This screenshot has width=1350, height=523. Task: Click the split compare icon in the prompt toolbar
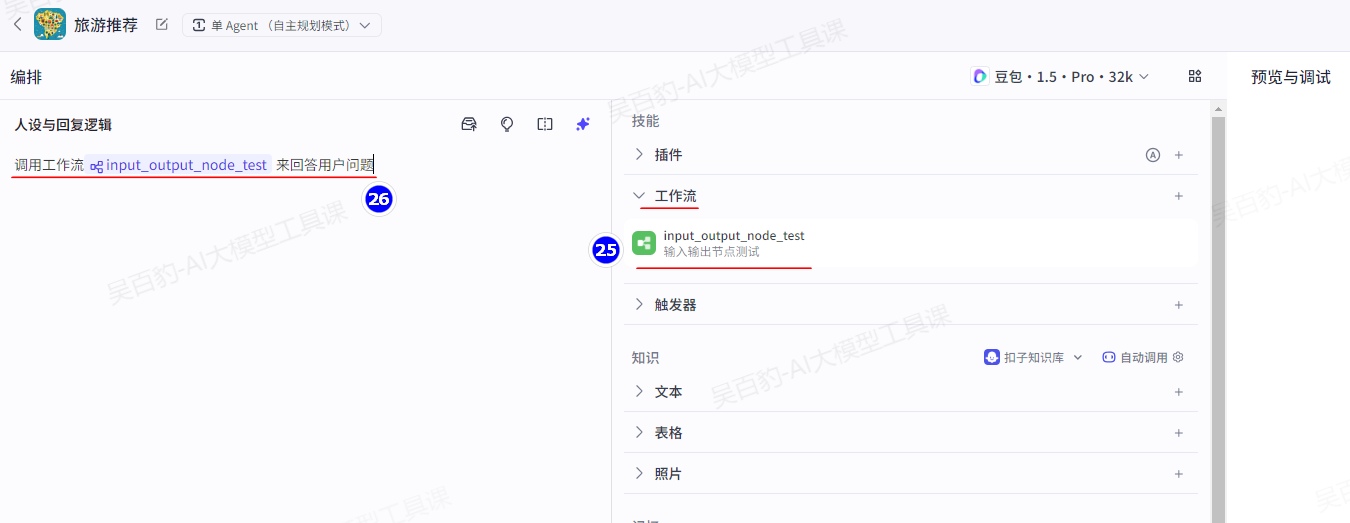pos(545,124)
